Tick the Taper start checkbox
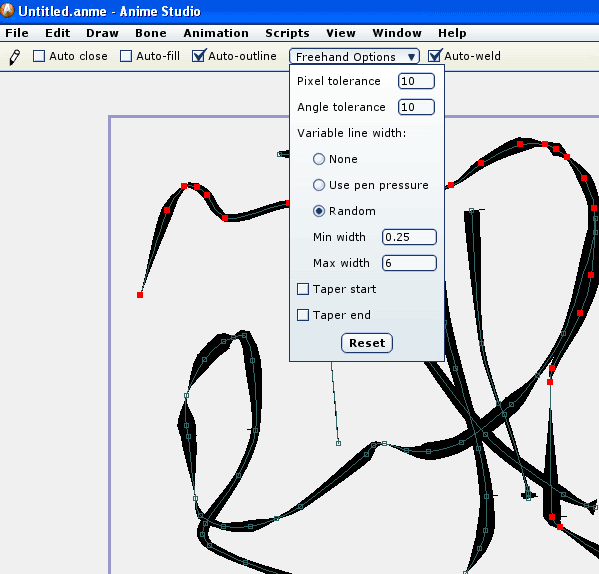Viewport: 599px width, 574px height. [x=303, y=289]
